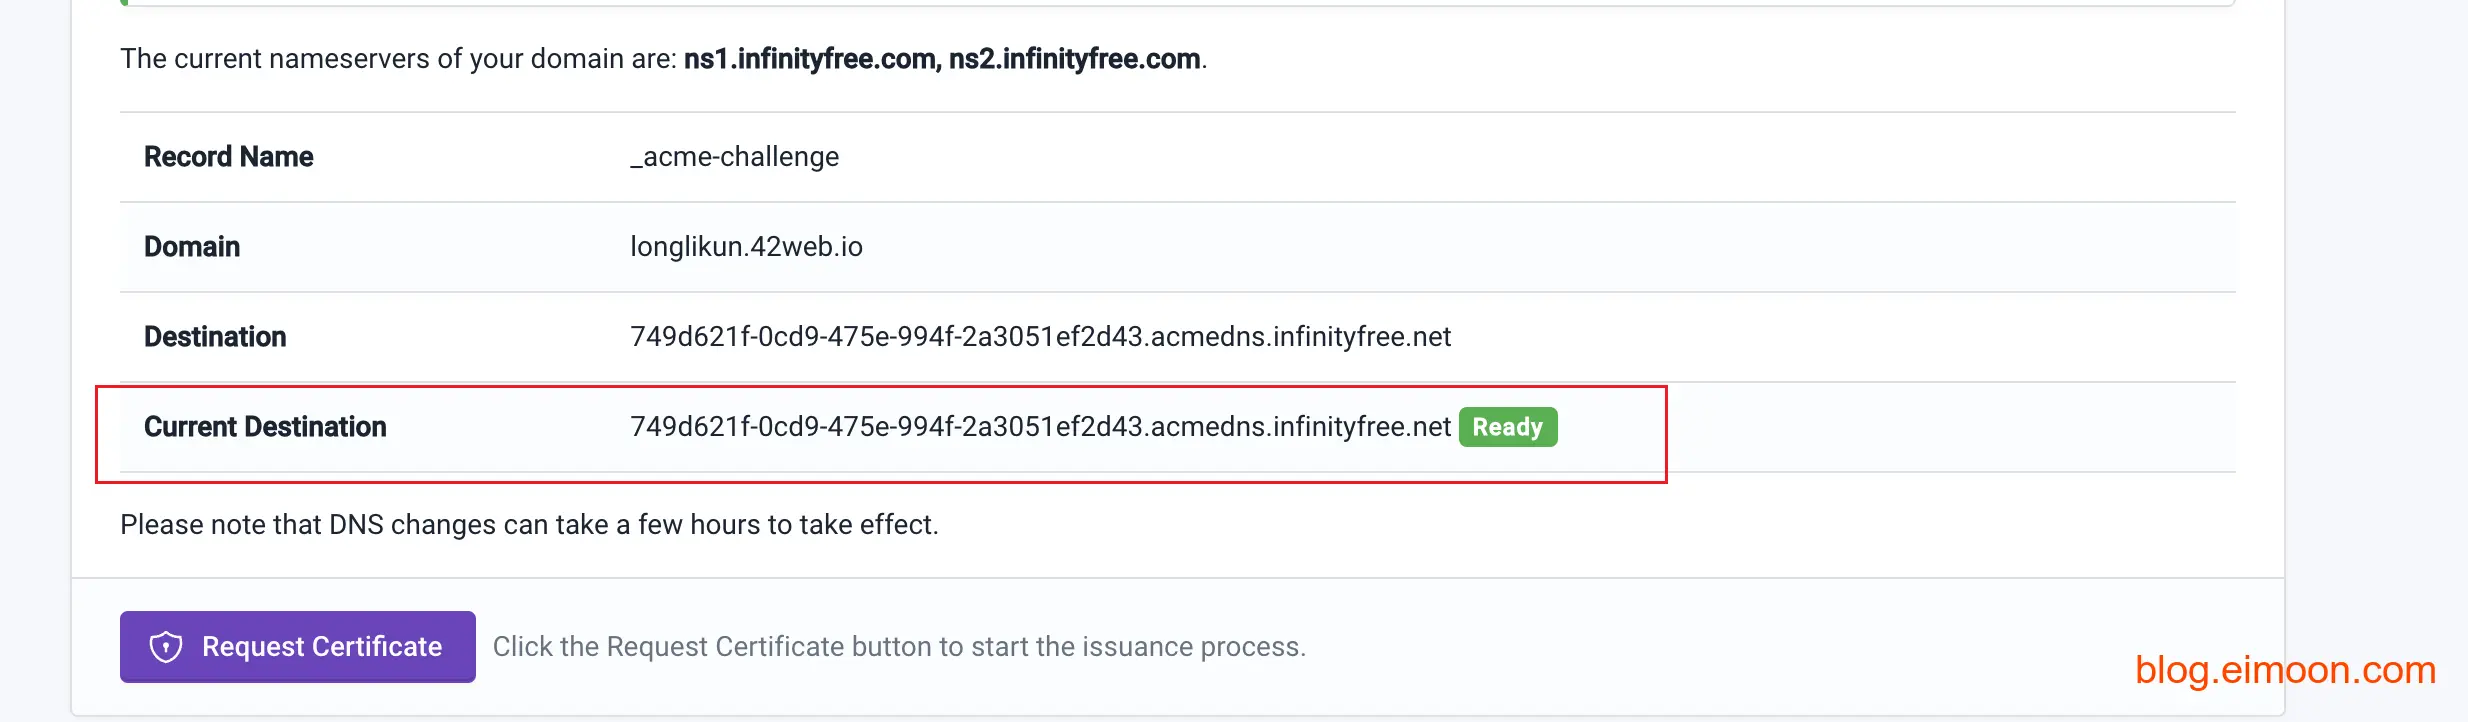2468x722 pixels.
Task: Click the DNS changes notice text
Action: (x=529, y=525)
